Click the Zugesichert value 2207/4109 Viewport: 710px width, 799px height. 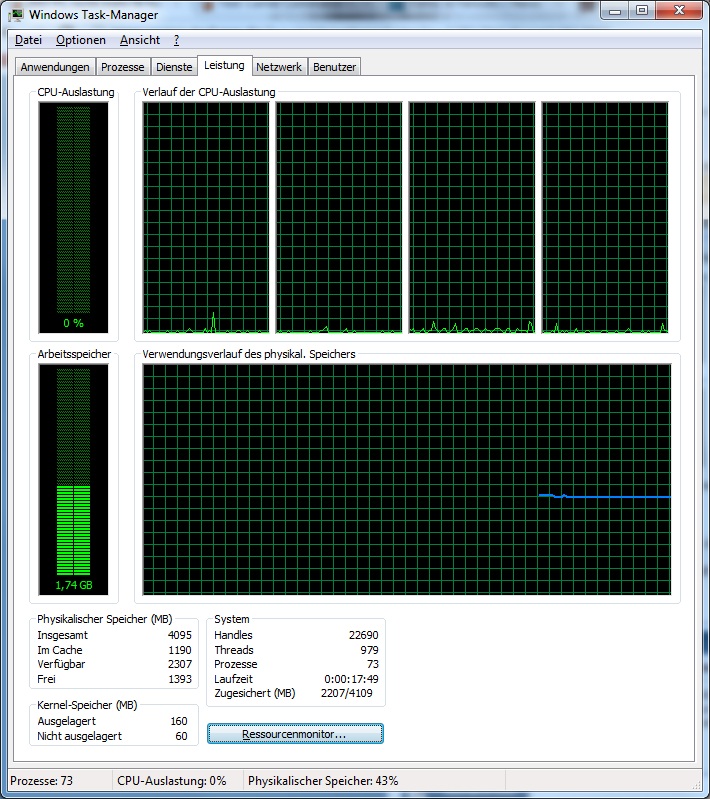point(347,694)
